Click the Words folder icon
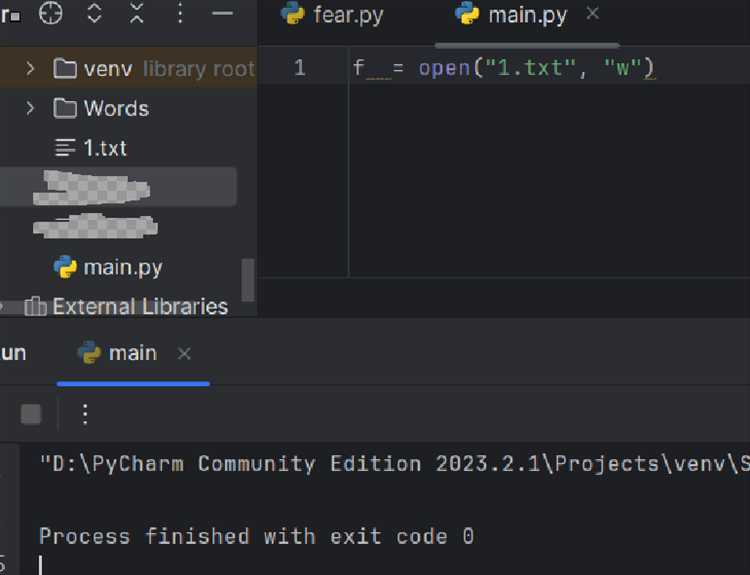The width and height of the screenshot is (750, 575). tap(65, 108)
